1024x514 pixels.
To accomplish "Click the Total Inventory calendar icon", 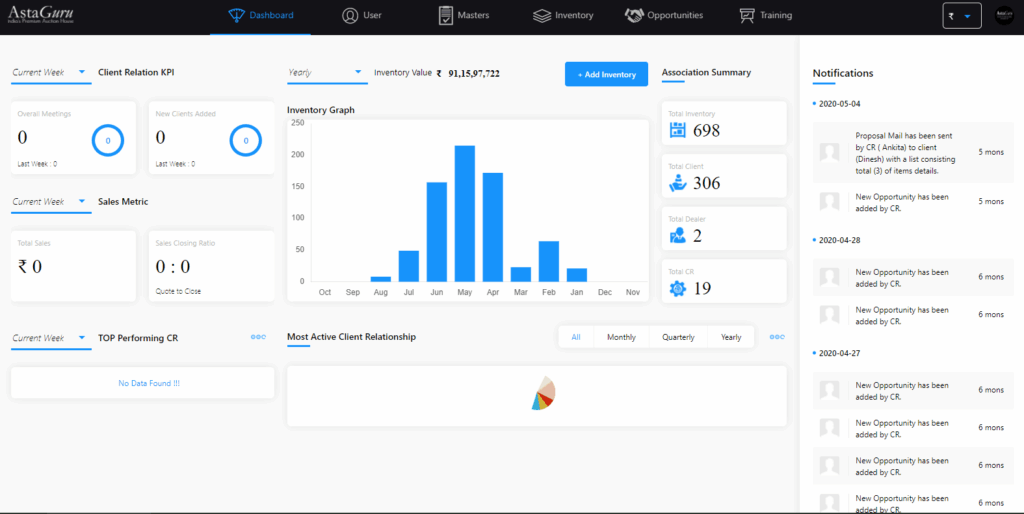I will pyautogui.click(x=677, y=130).
